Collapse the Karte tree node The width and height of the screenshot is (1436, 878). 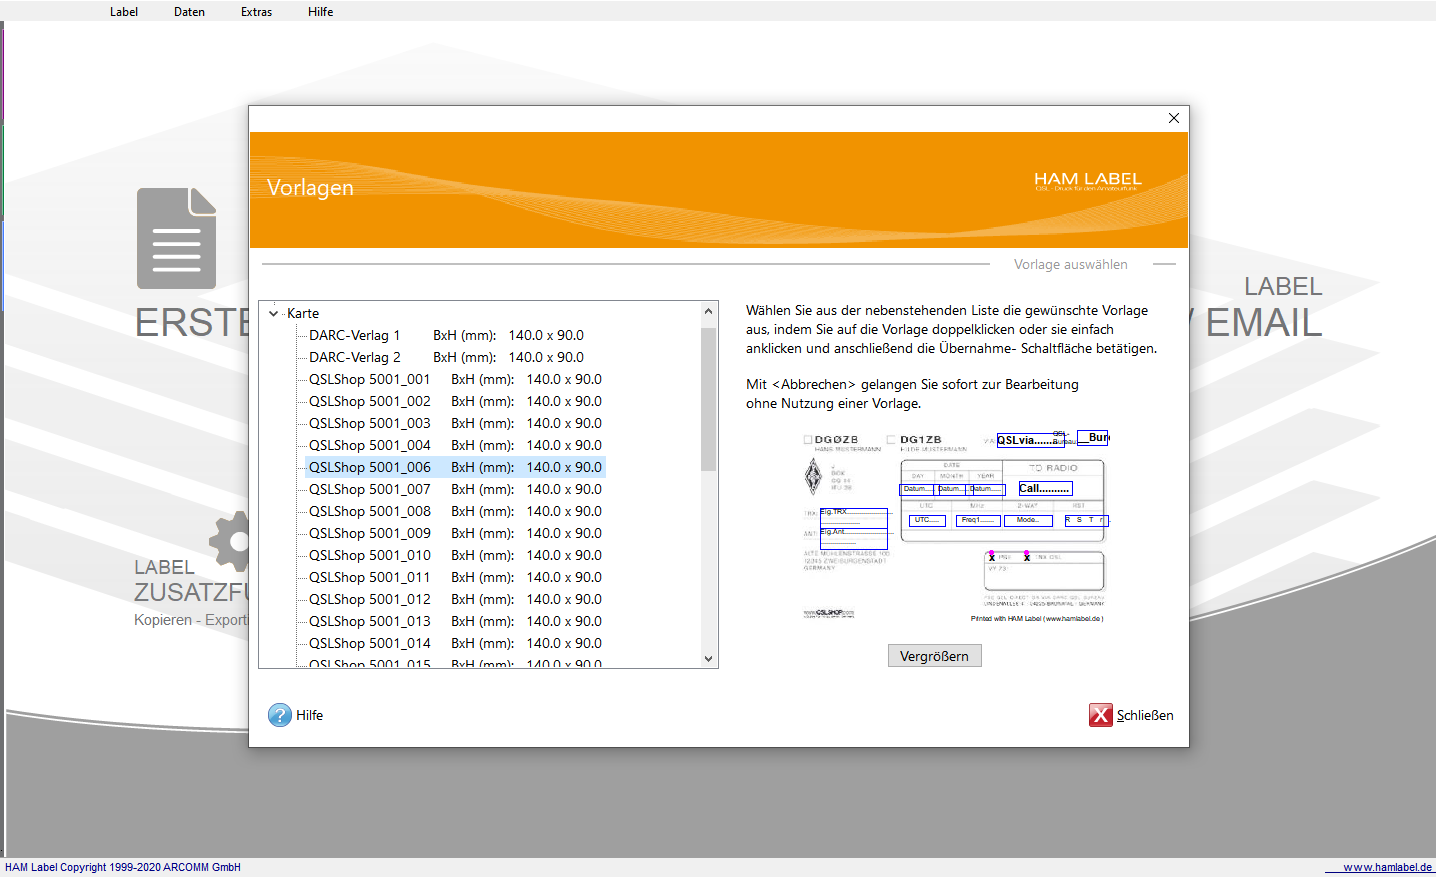coord(273,313)
